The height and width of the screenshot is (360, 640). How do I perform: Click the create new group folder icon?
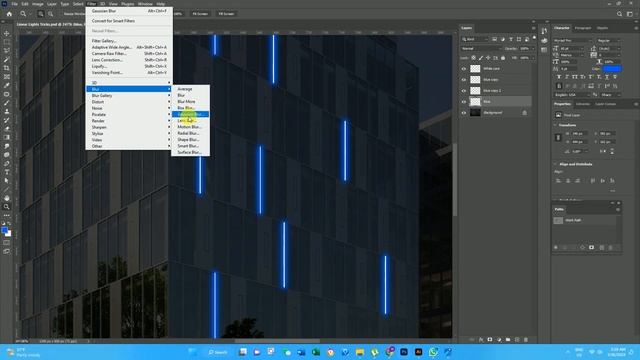(508, 340)
